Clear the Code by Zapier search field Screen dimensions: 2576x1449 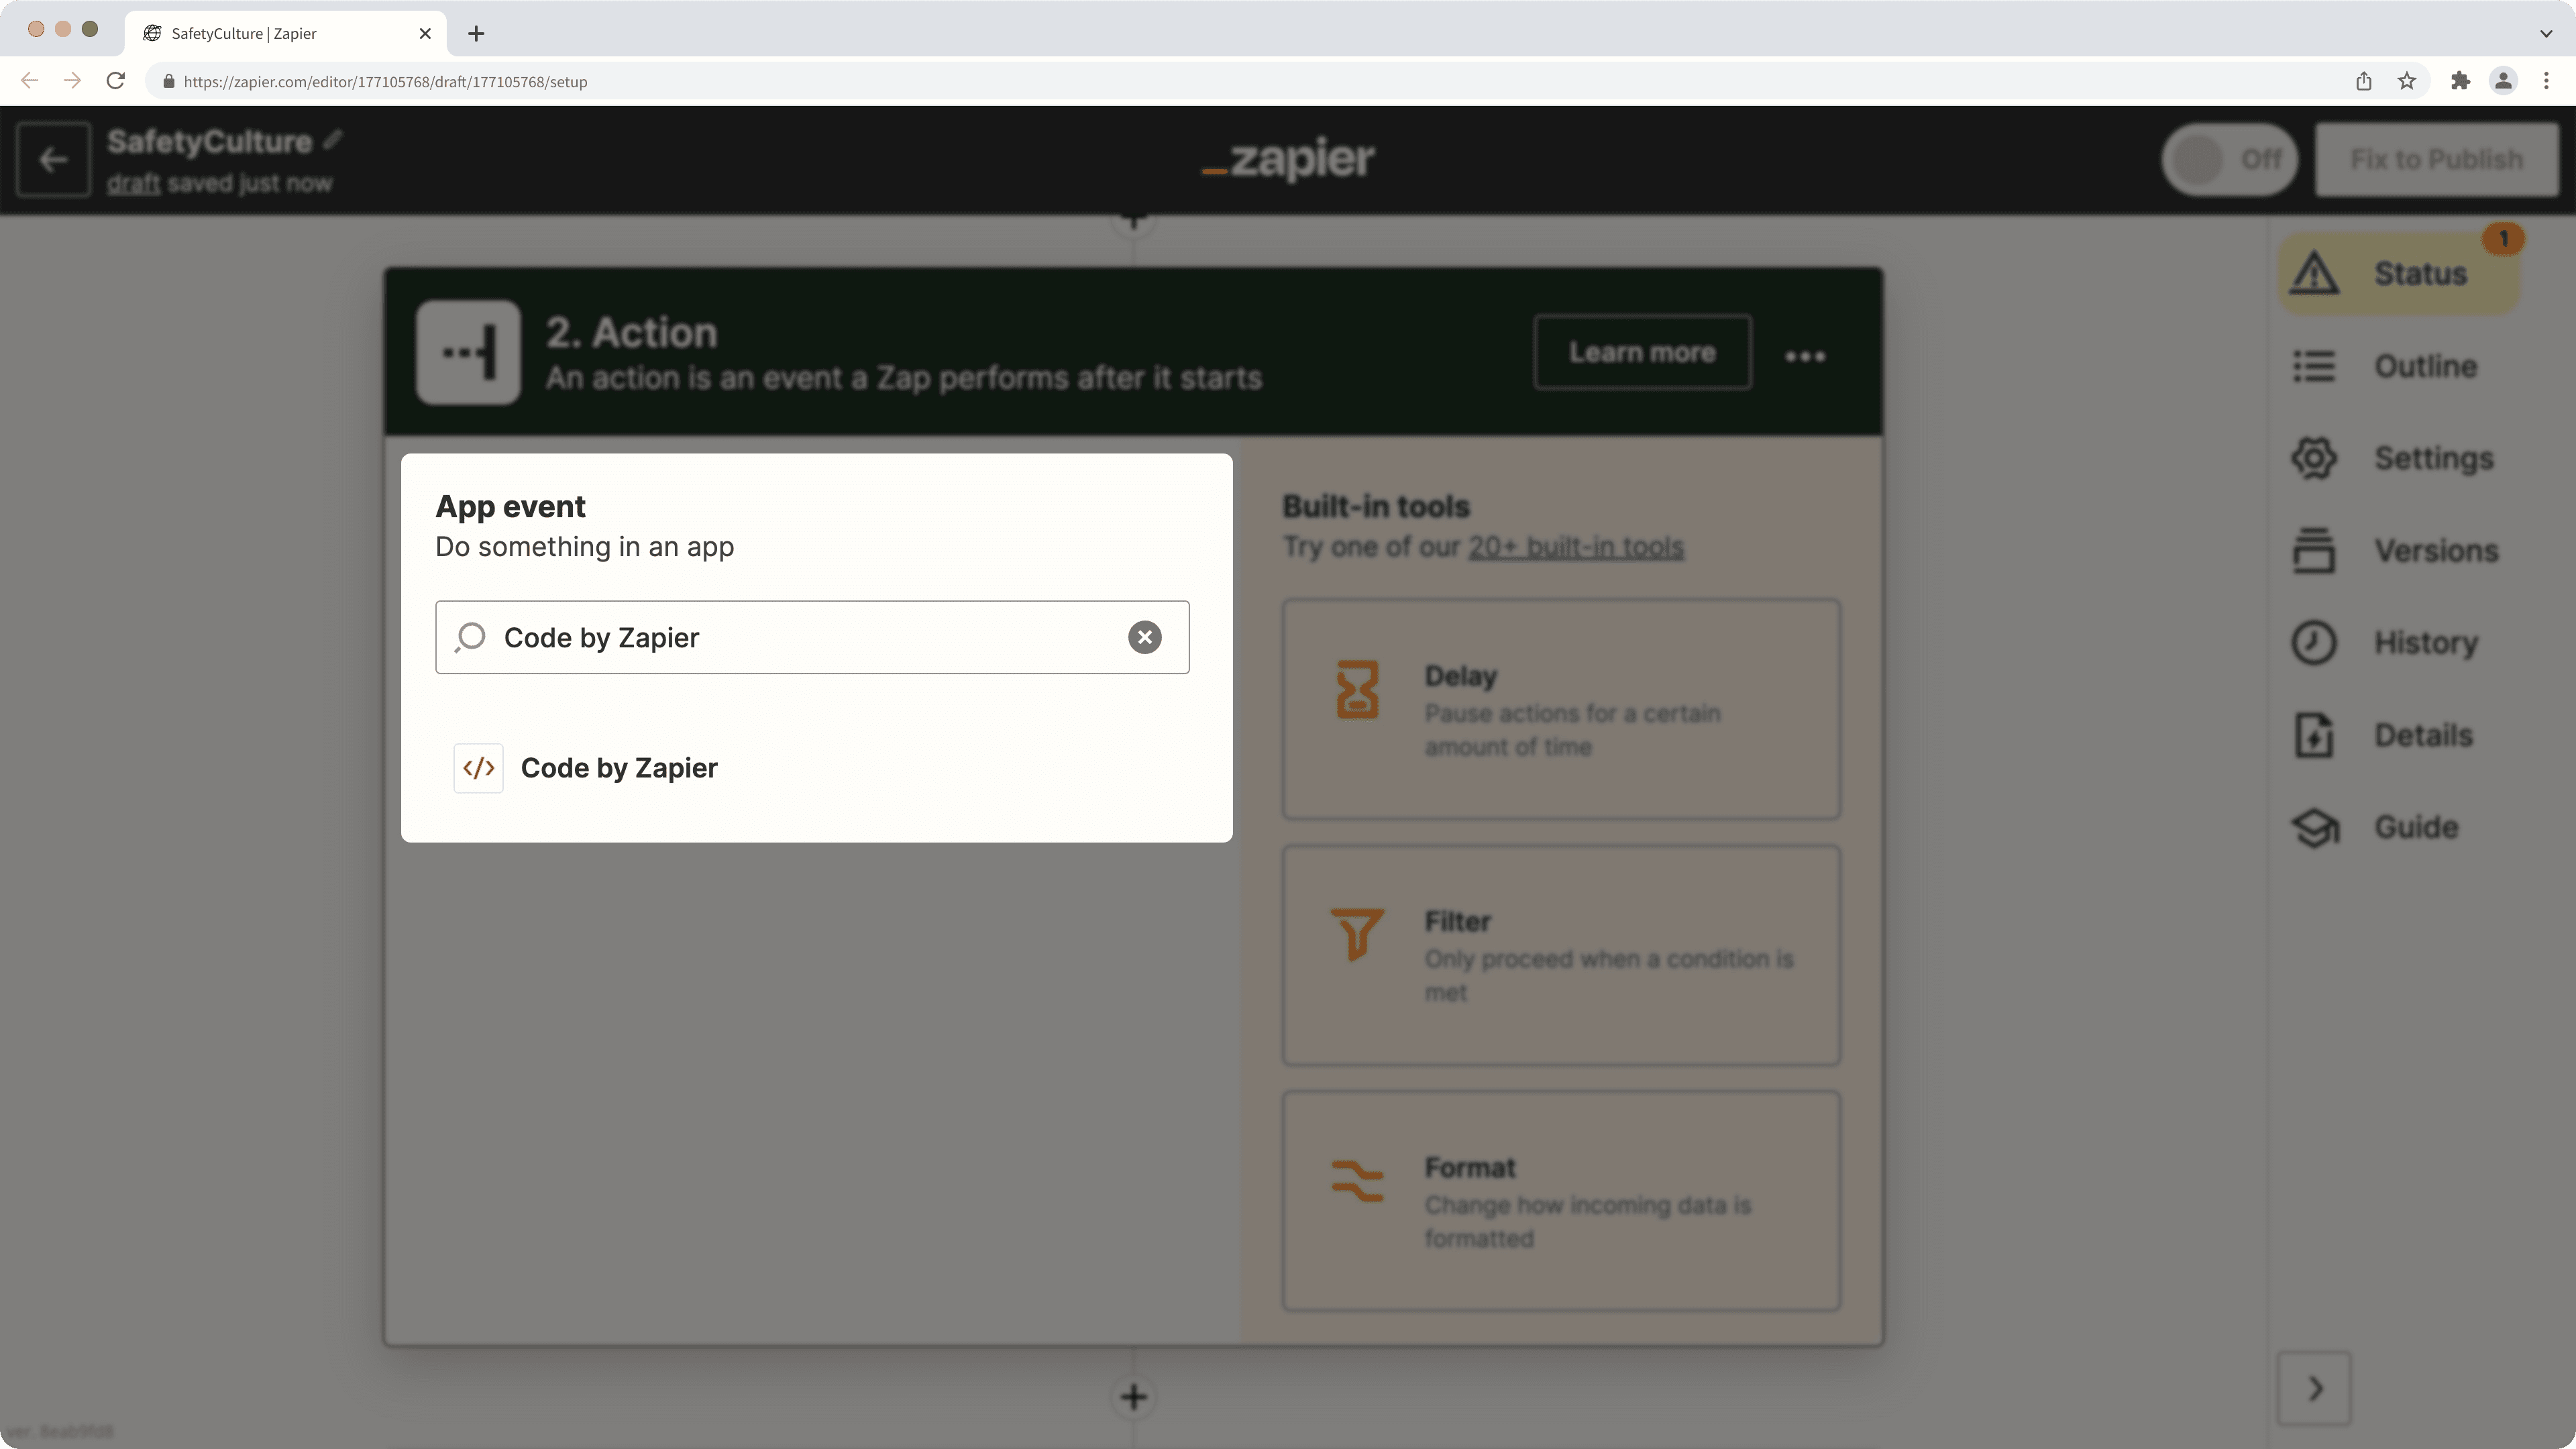1144,637
